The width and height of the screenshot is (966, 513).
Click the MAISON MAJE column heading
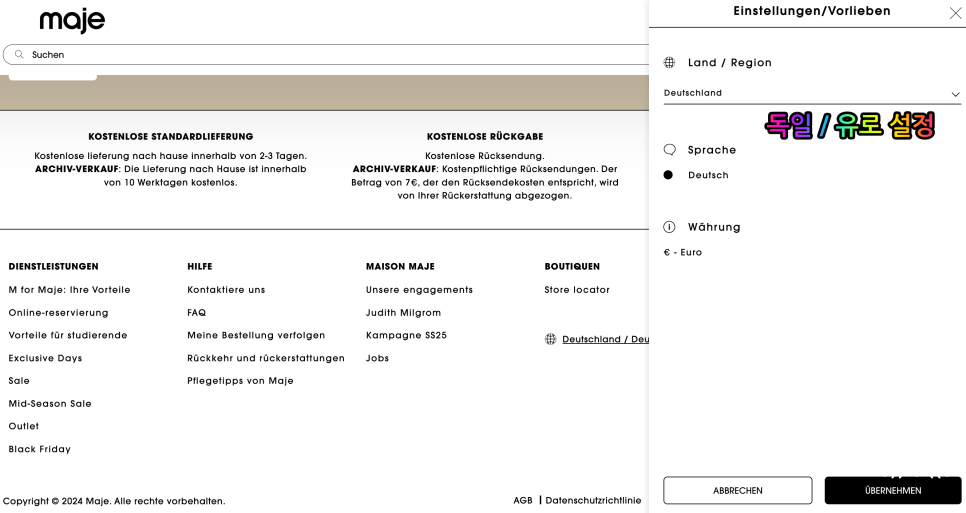(x=400, y=267)
